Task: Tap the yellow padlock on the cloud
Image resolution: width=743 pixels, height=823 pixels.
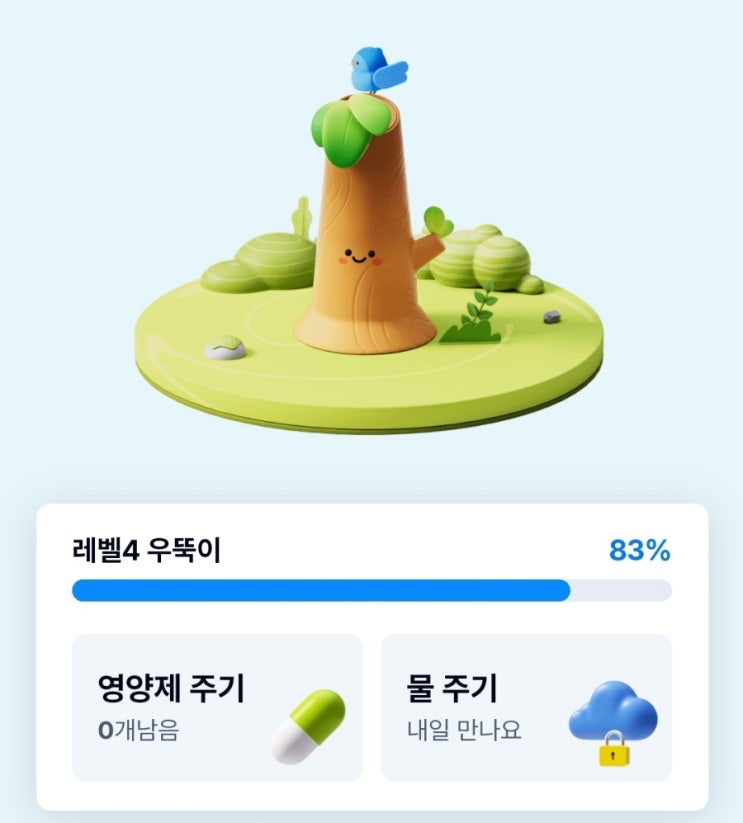Action: tap(614, 750)
